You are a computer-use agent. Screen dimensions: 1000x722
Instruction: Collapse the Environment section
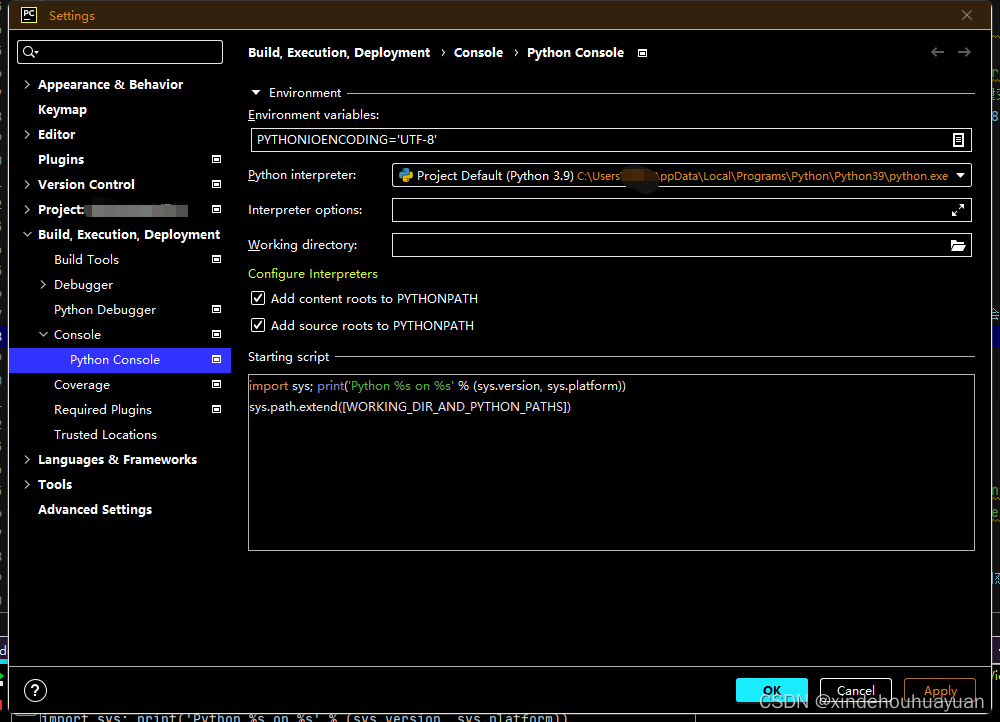[256, 92]
